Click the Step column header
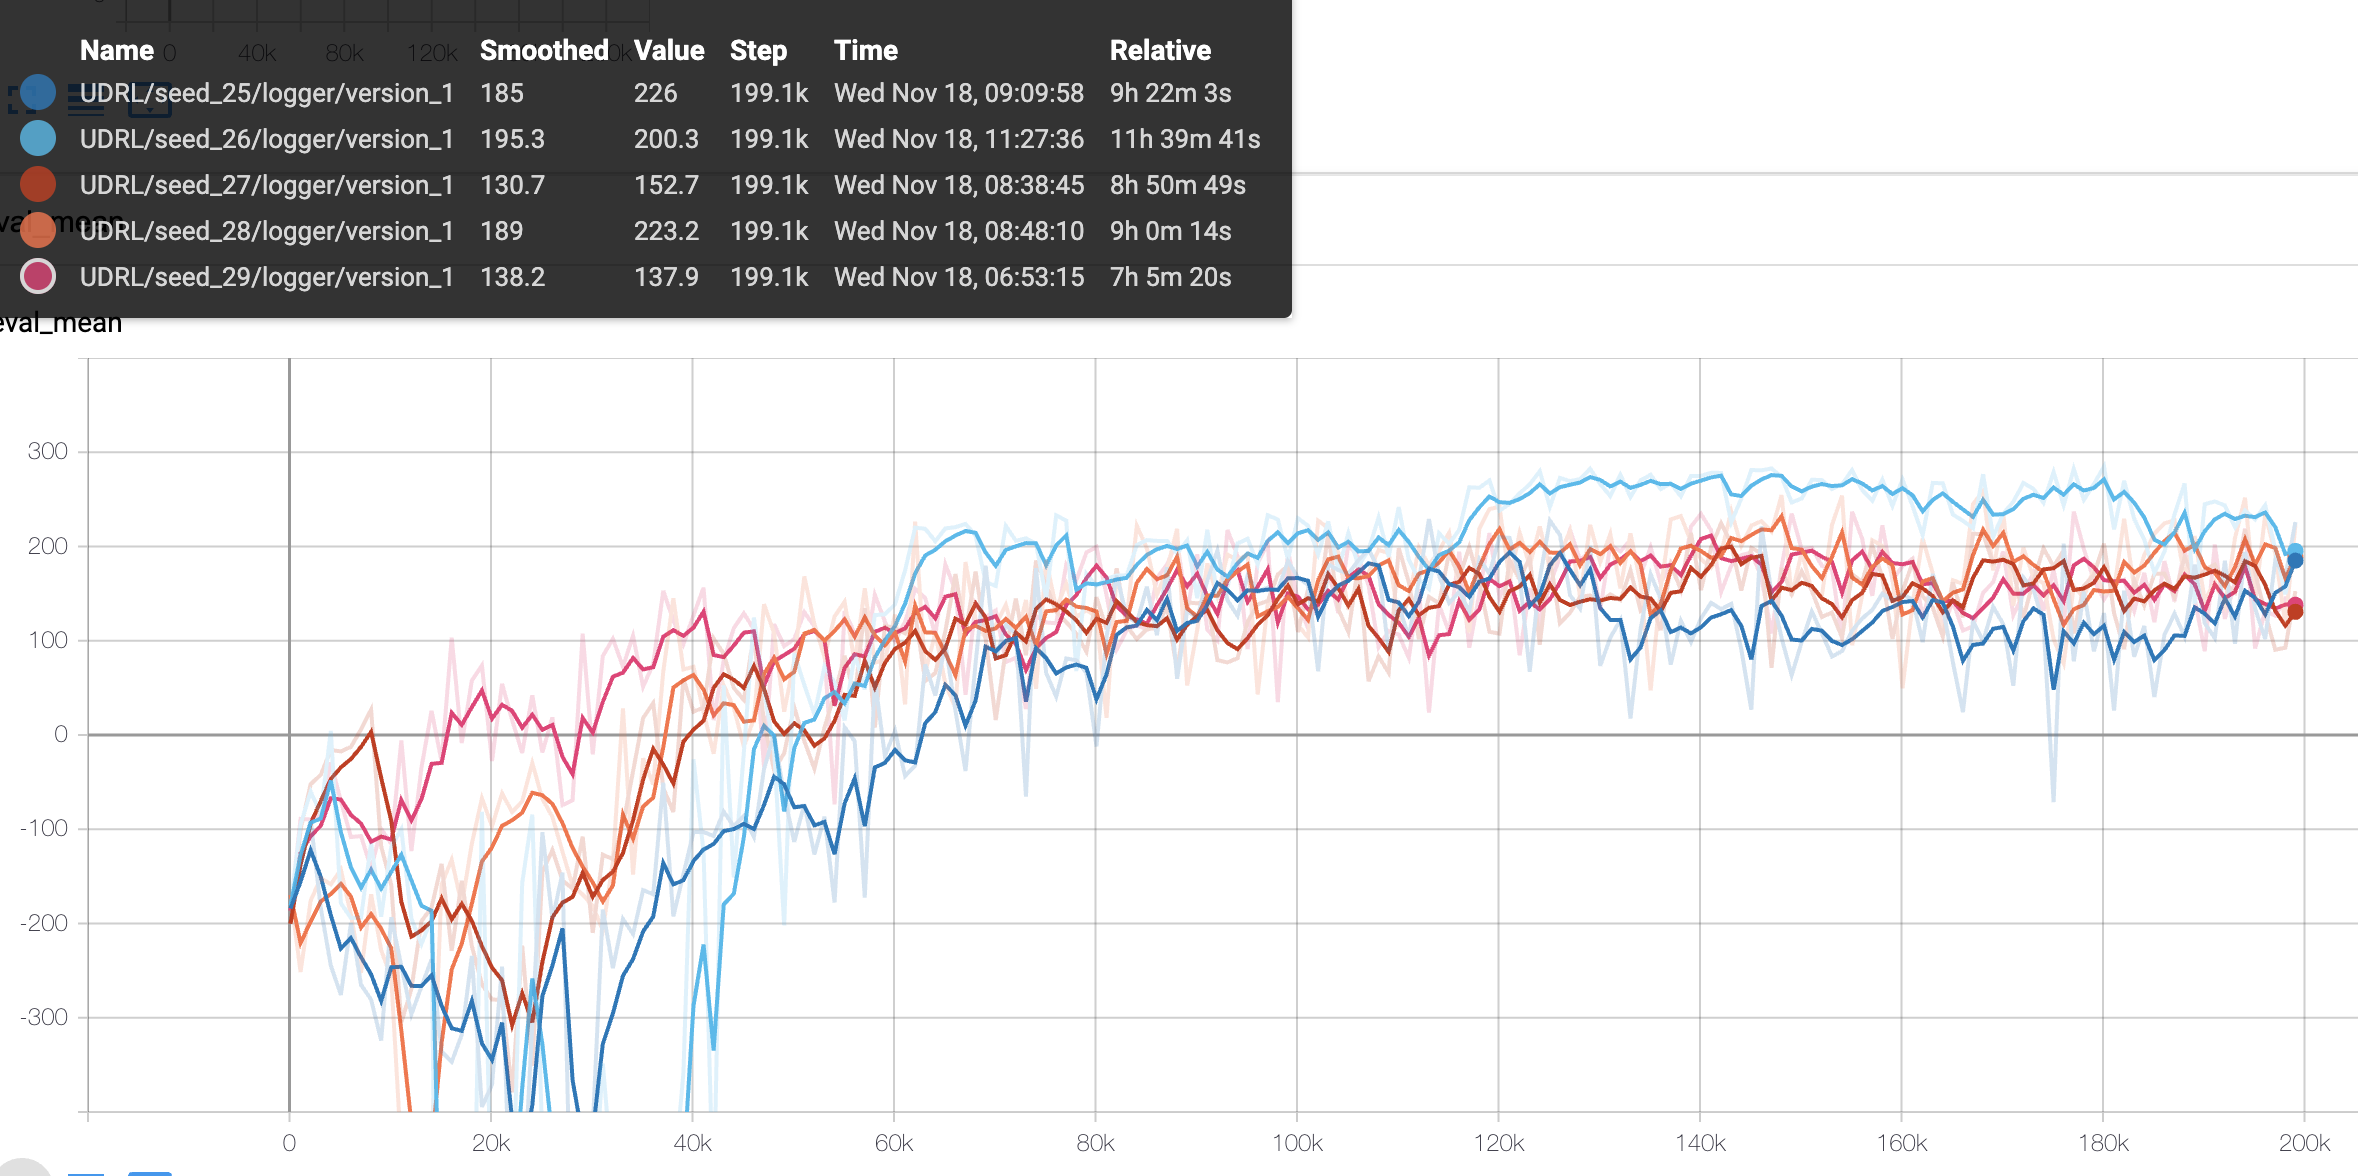This screenshot has height=1176, width=2358. (x=758, y=50)
